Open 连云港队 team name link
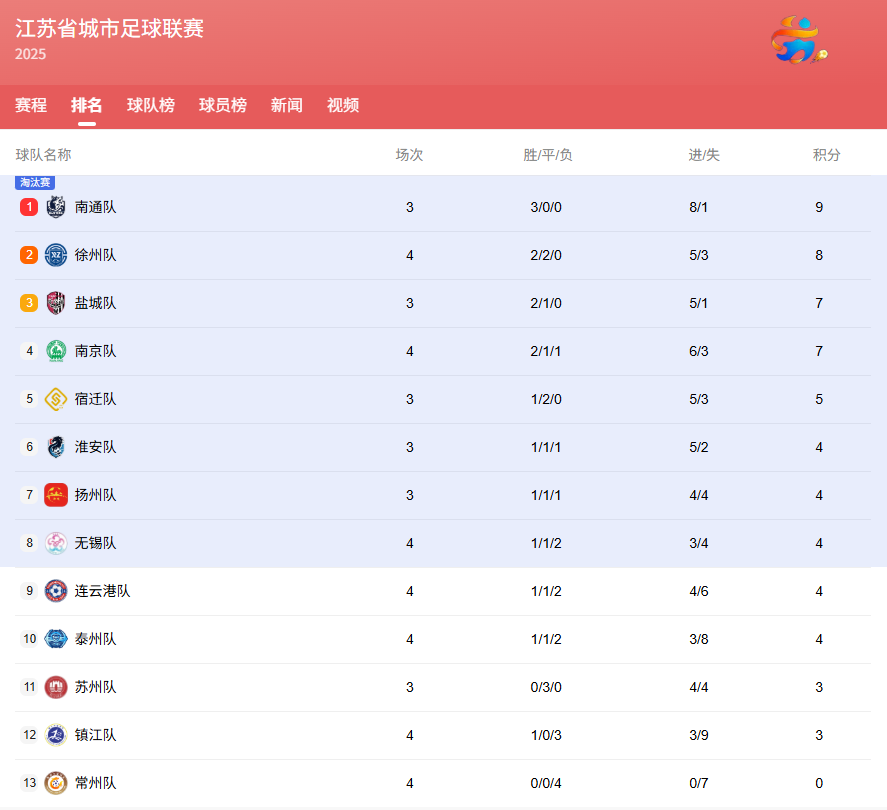Screen dimensions: 887x810 tap(102, 591)
